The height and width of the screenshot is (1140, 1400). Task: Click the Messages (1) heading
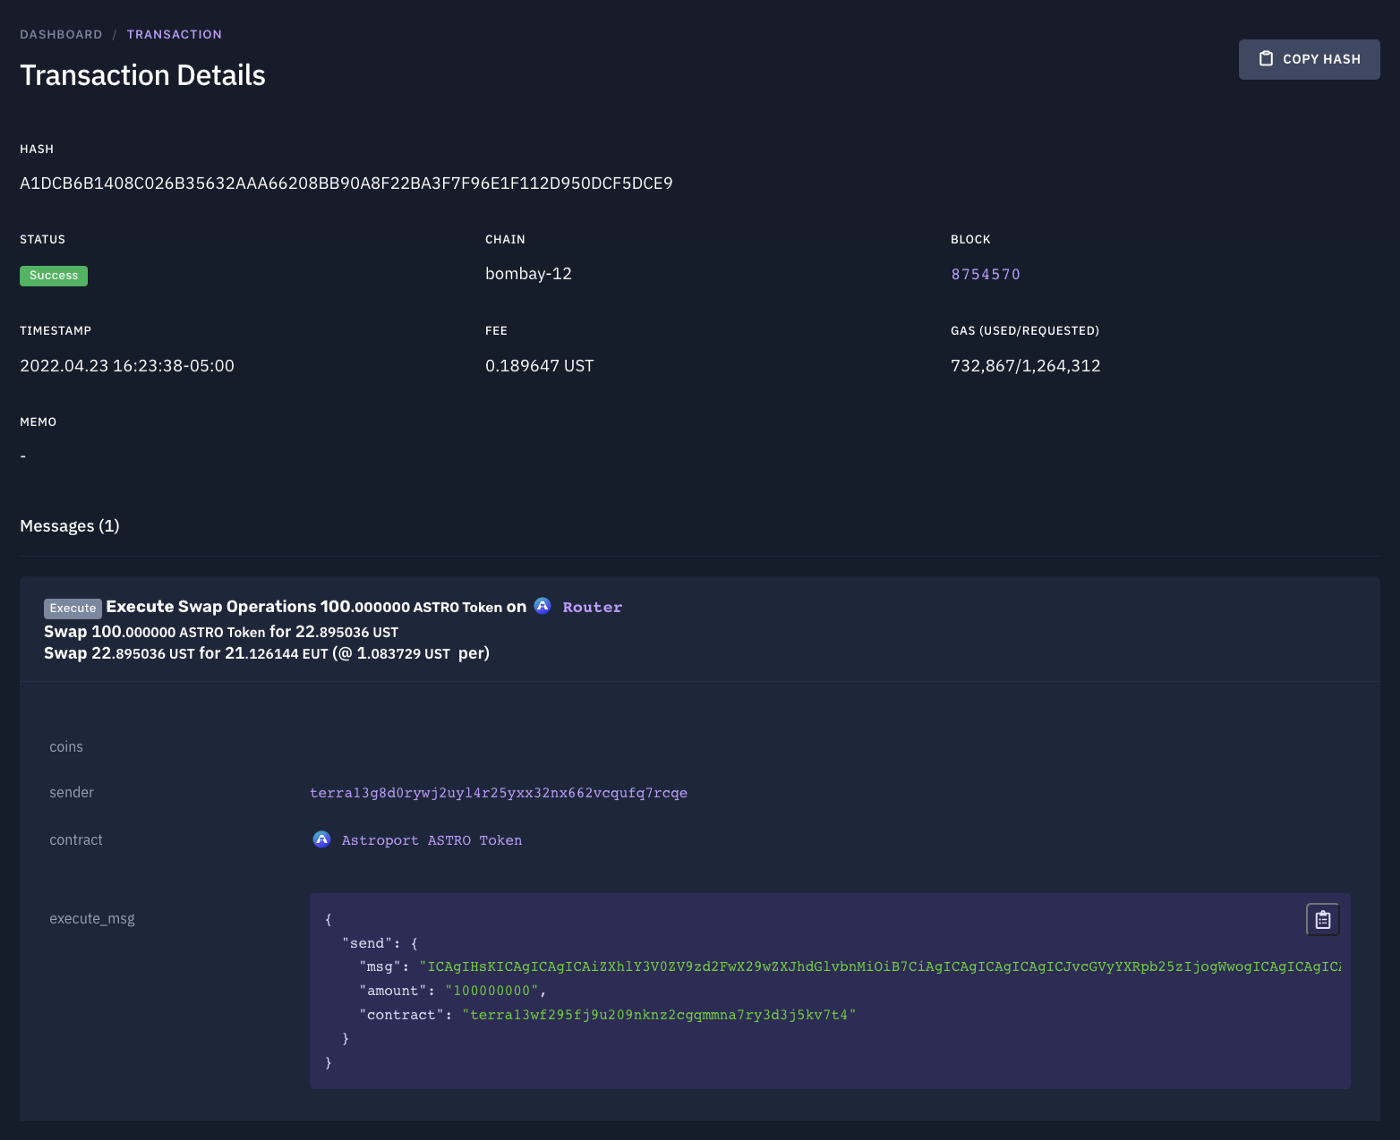[70, 526]
